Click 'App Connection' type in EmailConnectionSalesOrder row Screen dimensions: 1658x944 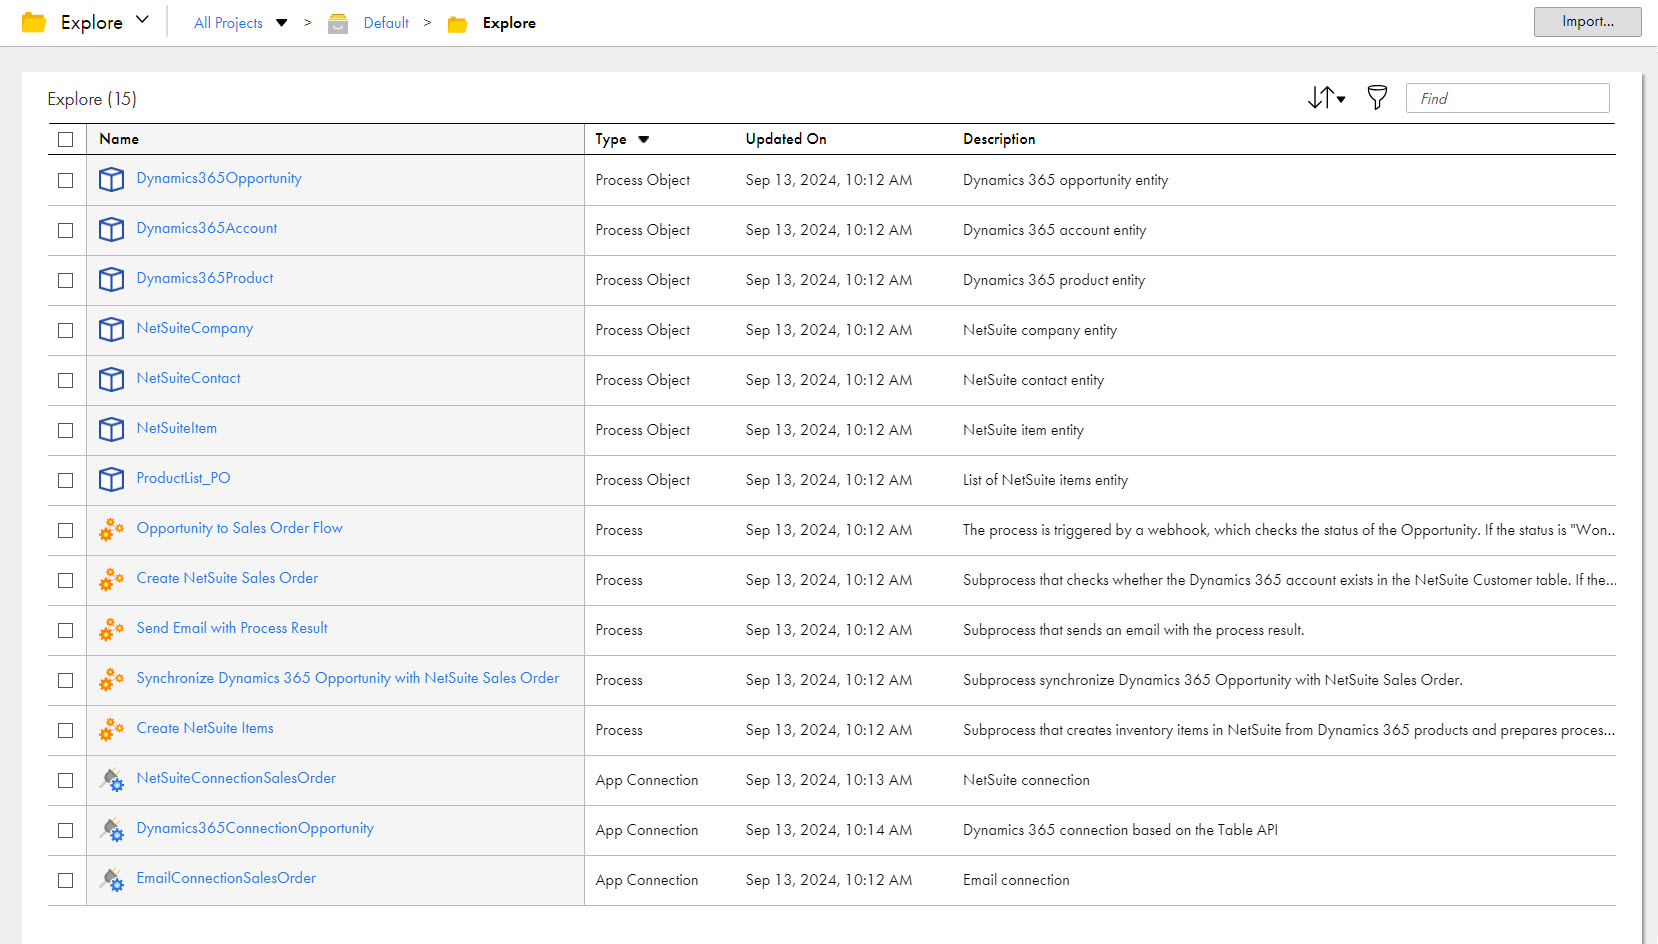coord(647,880)
